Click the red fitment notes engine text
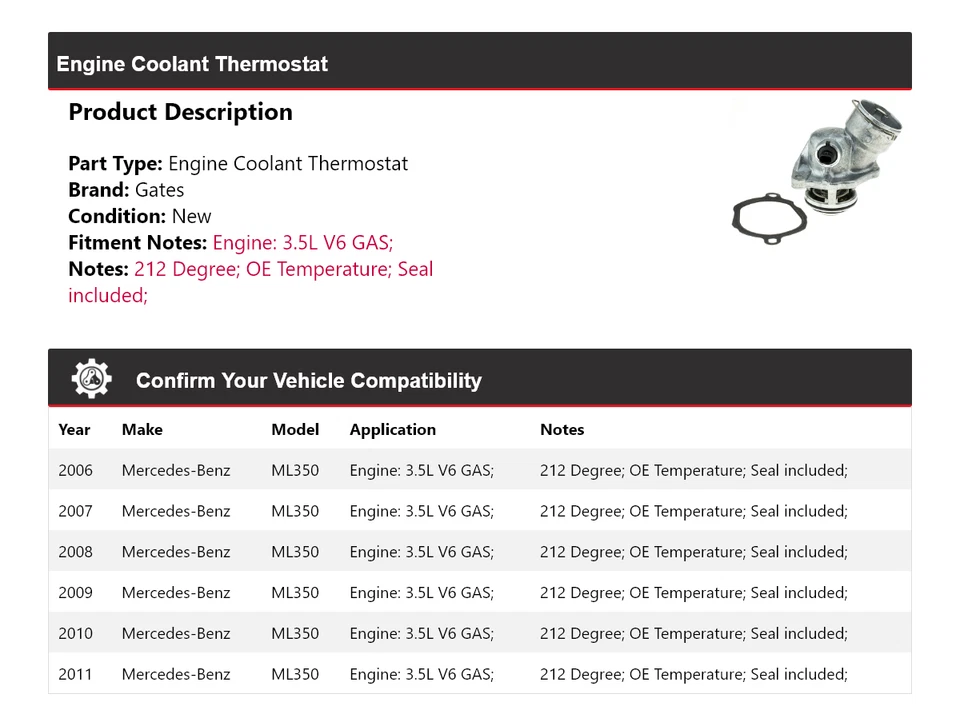Screen dimensions: 960x726 click(x=302, y=242)
